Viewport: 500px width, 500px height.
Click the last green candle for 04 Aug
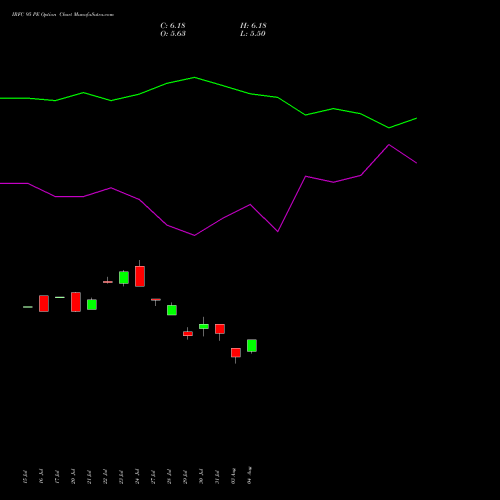[x=252, y=345]
